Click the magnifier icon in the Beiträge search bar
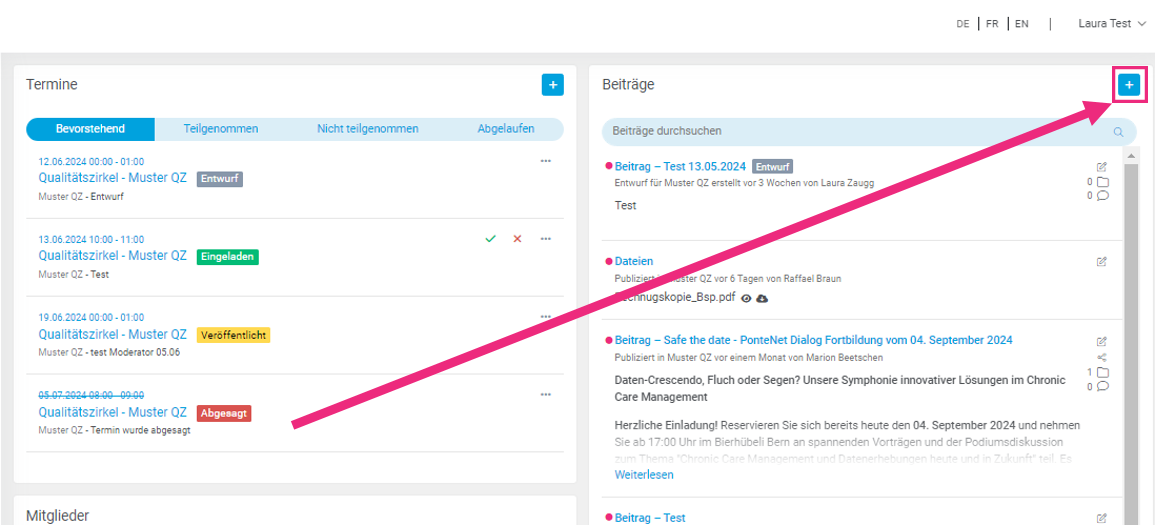This screenshot has width=1155, height=525. point(1118,132)
